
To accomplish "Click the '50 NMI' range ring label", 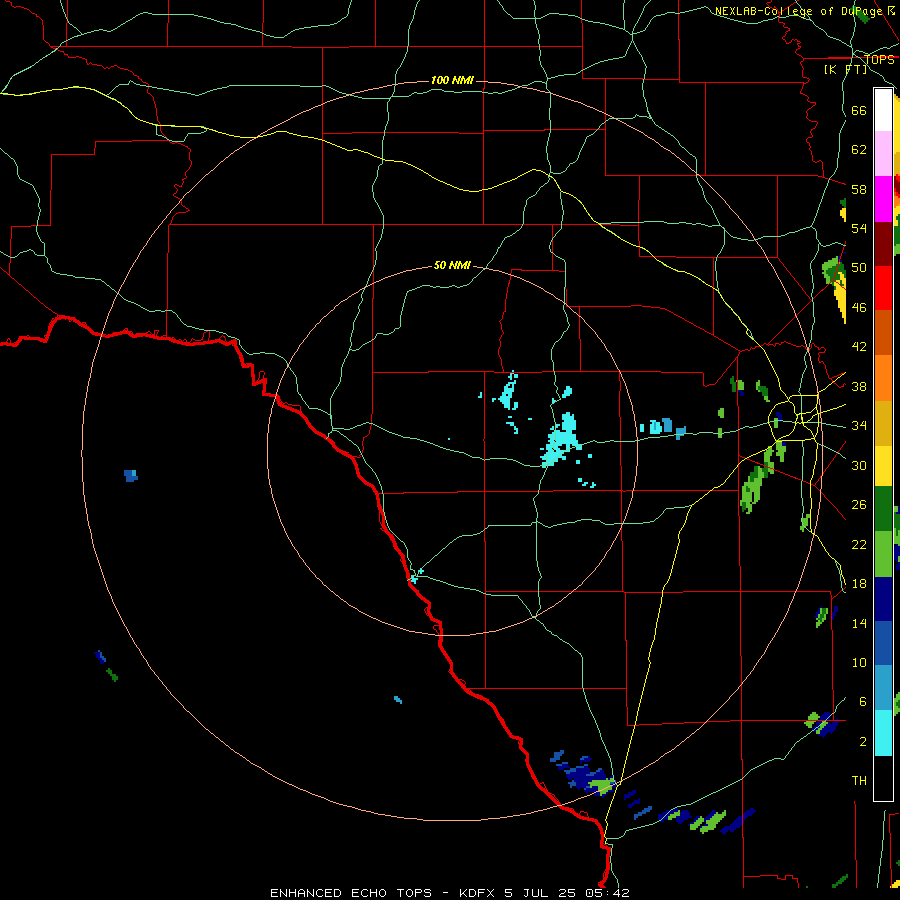I will [x=452, y=265].
